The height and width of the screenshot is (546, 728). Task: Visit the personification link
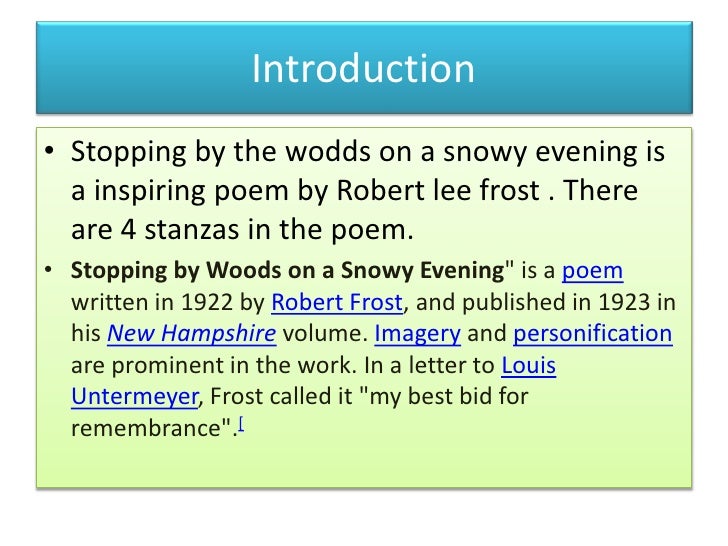593,334
